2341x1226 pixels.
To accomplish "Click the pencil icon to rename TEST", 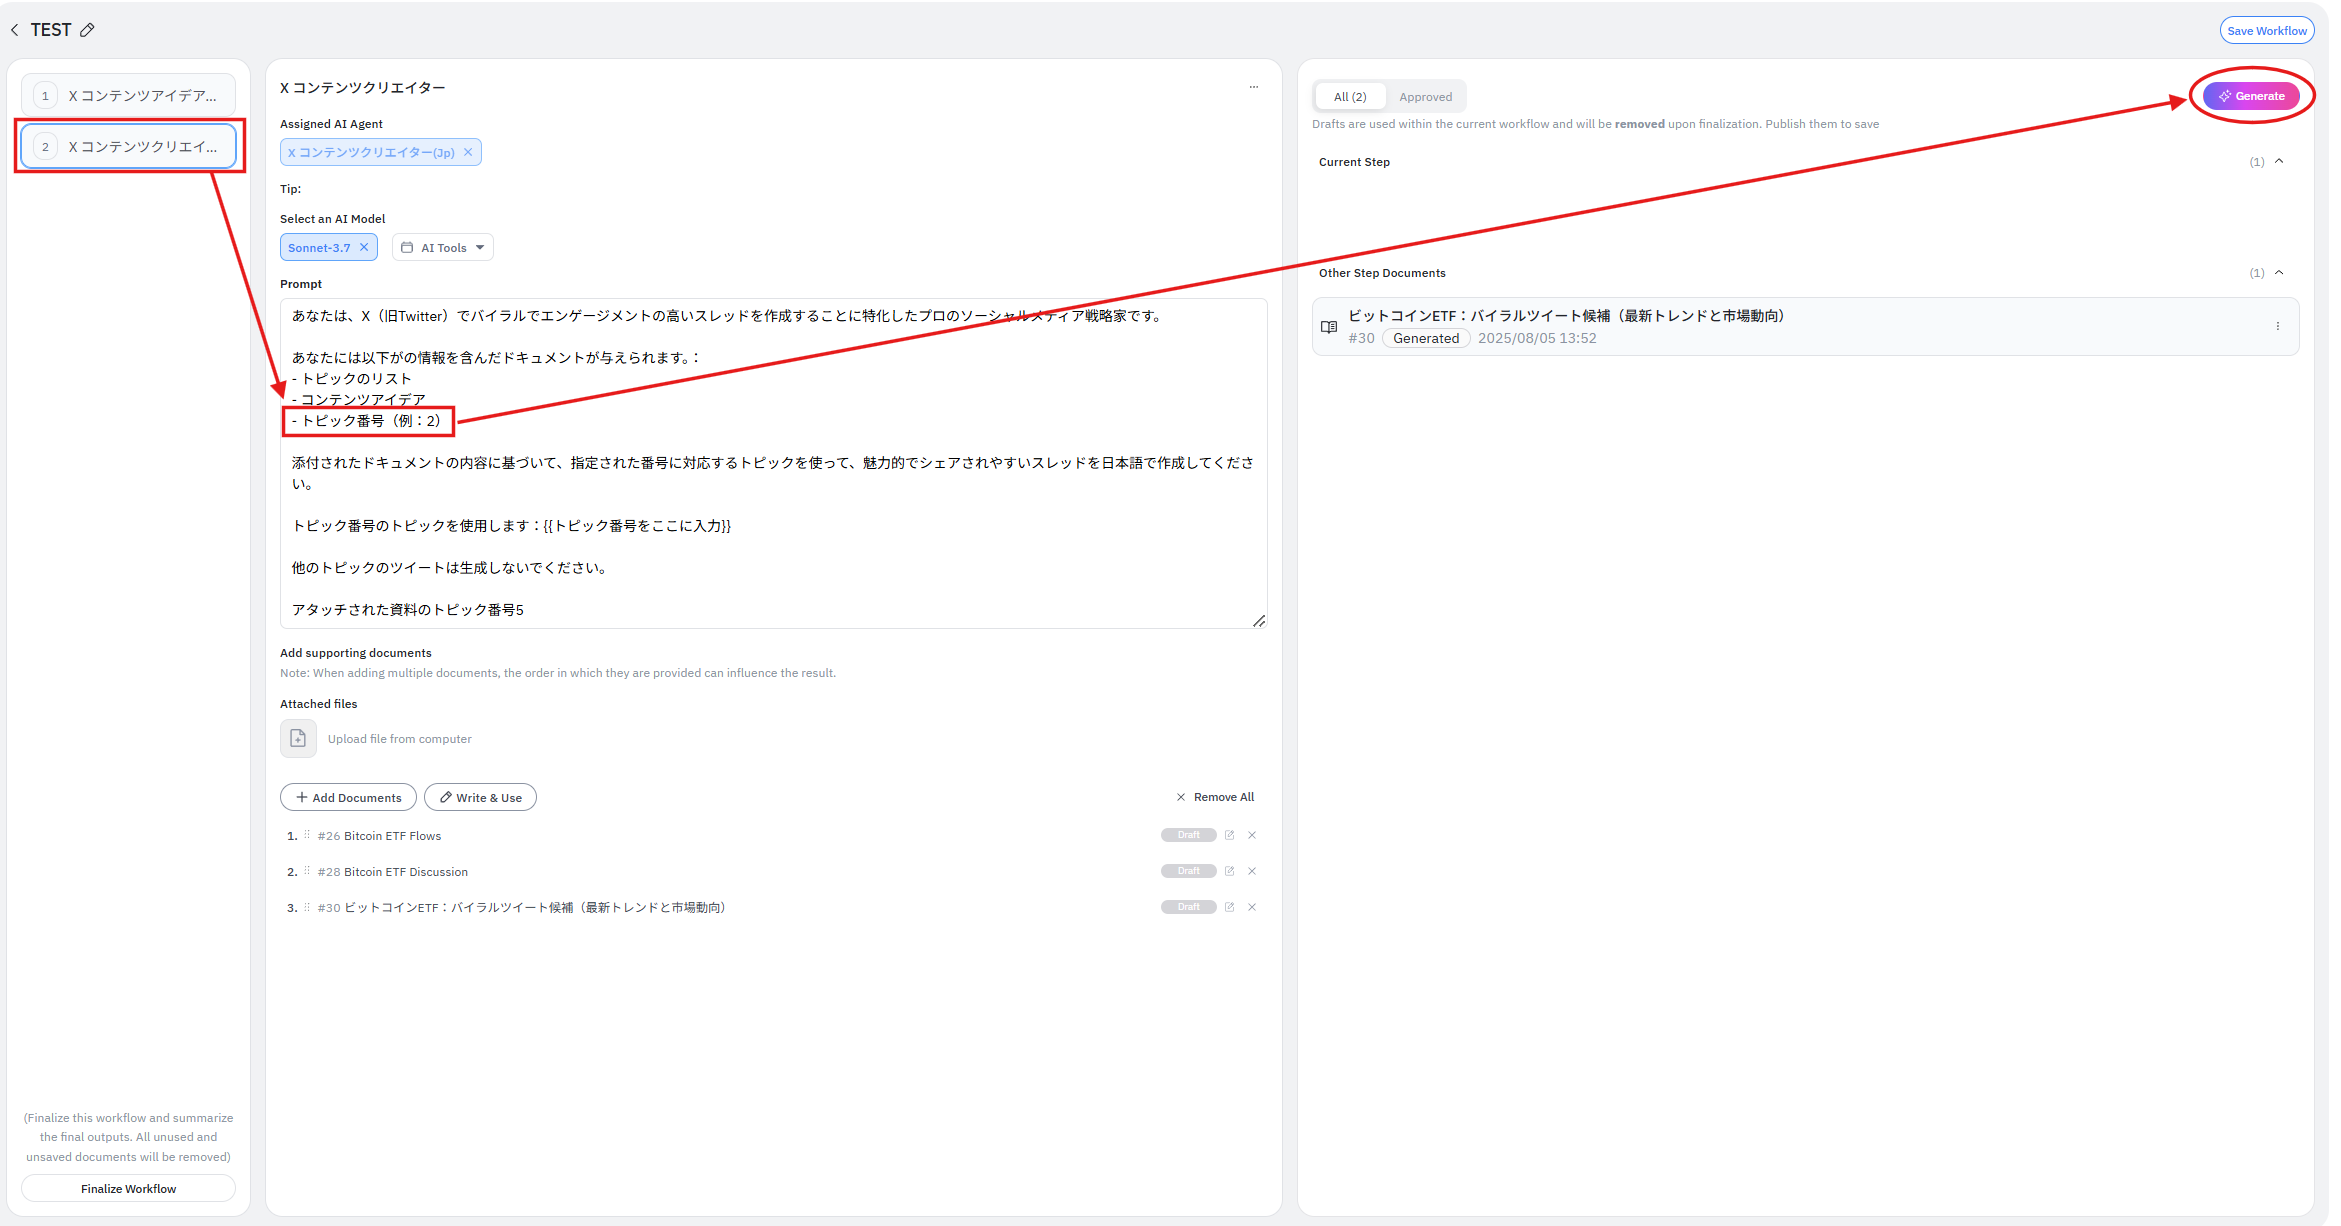I will point(88,30).
